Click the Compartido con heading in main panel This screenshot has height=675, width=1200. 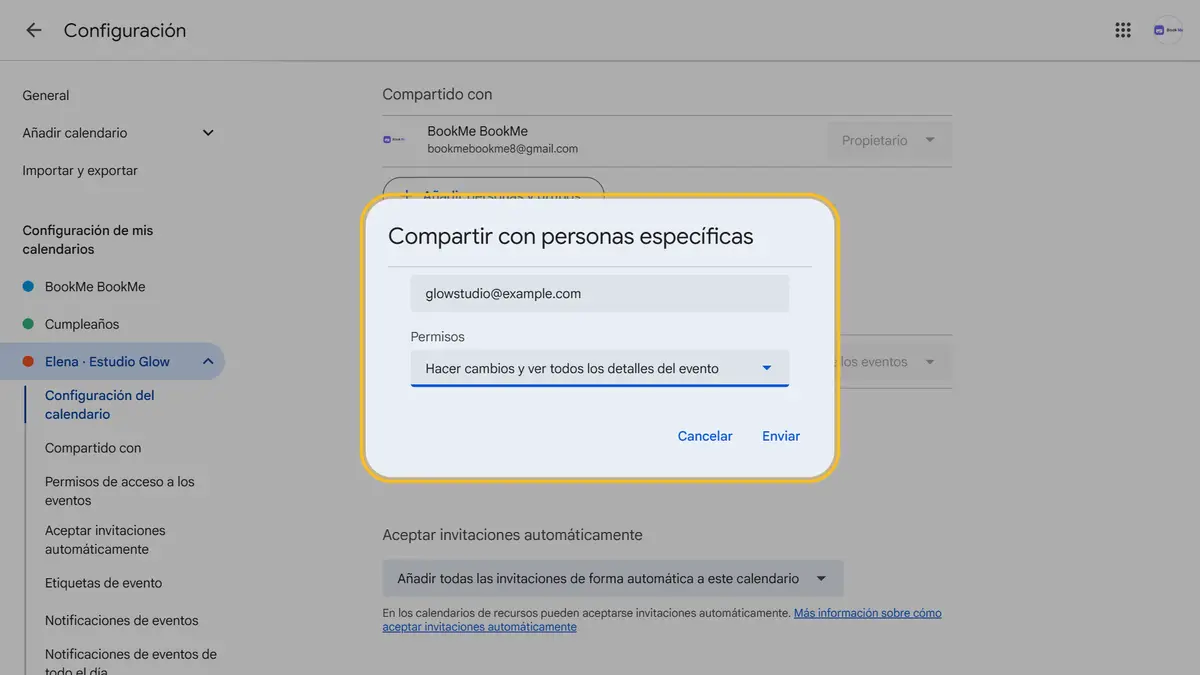pos(437,94)
